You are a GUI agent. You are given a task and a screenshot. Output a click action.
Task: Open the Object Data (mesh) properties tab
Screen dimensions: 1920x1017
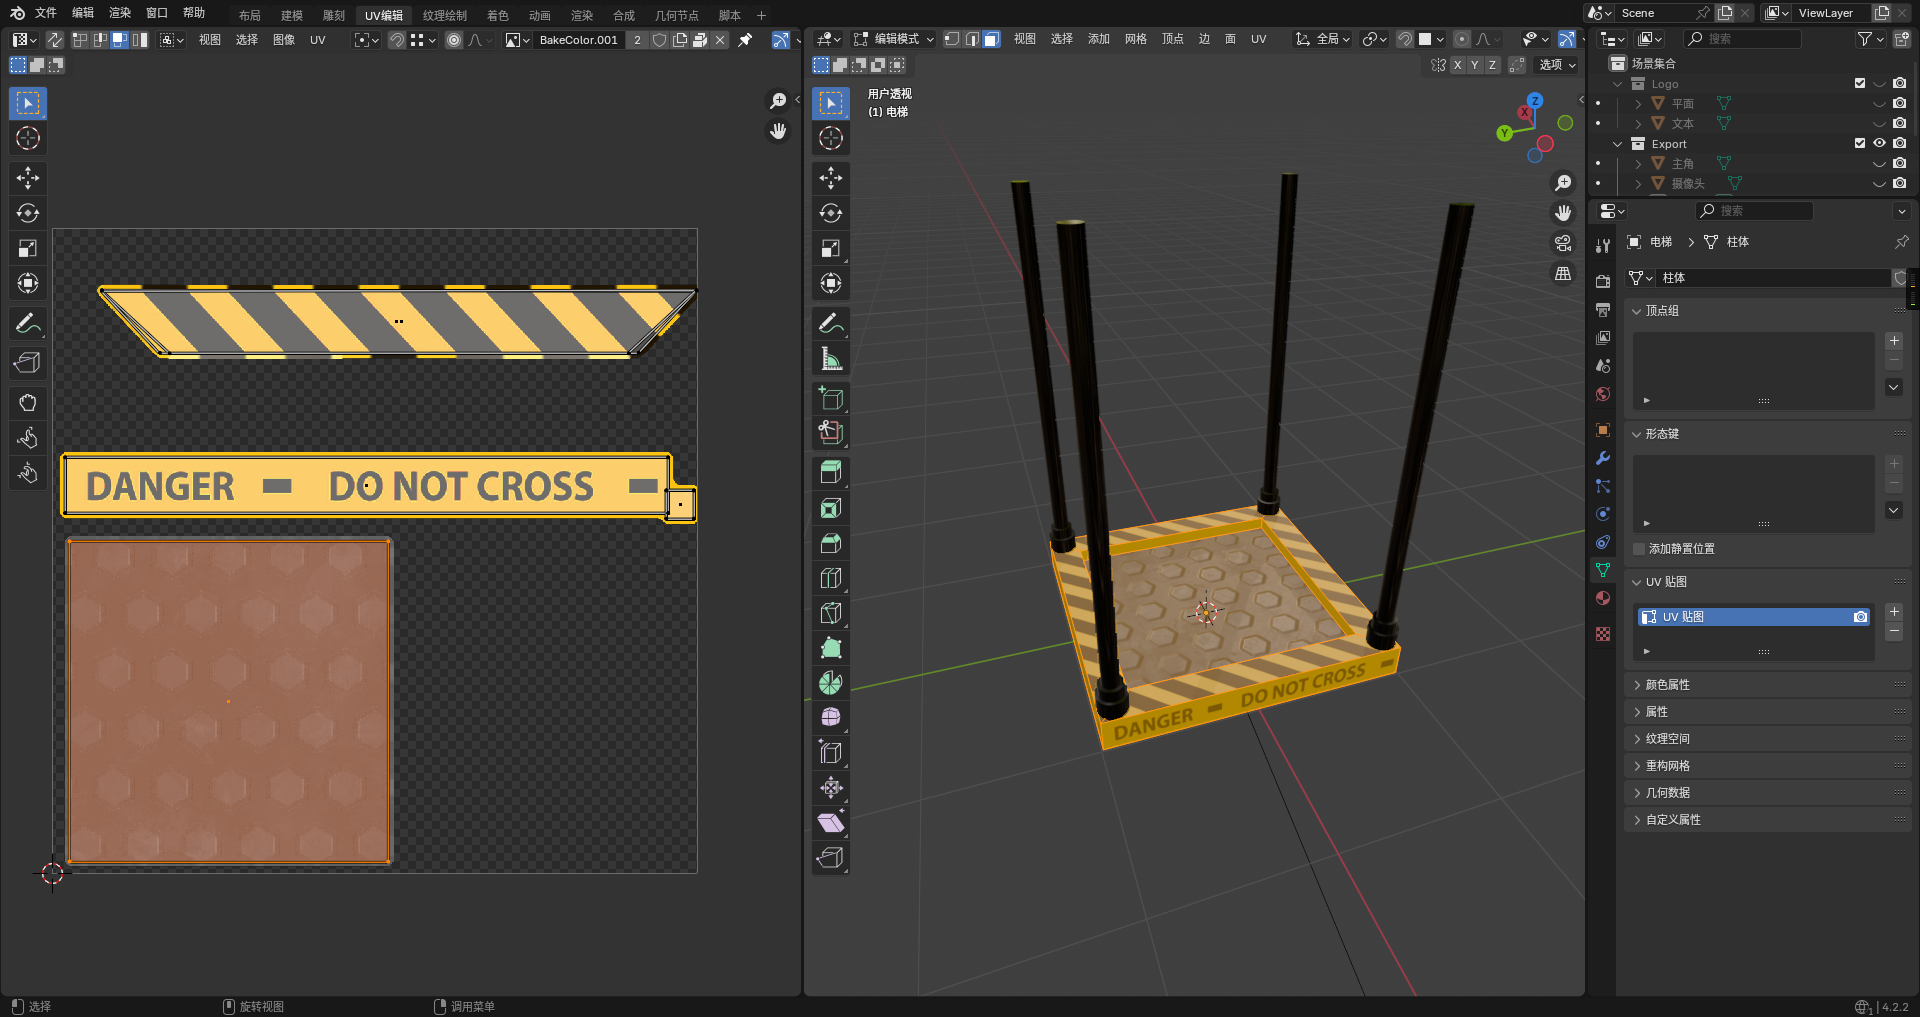(x=1603, y=570)
